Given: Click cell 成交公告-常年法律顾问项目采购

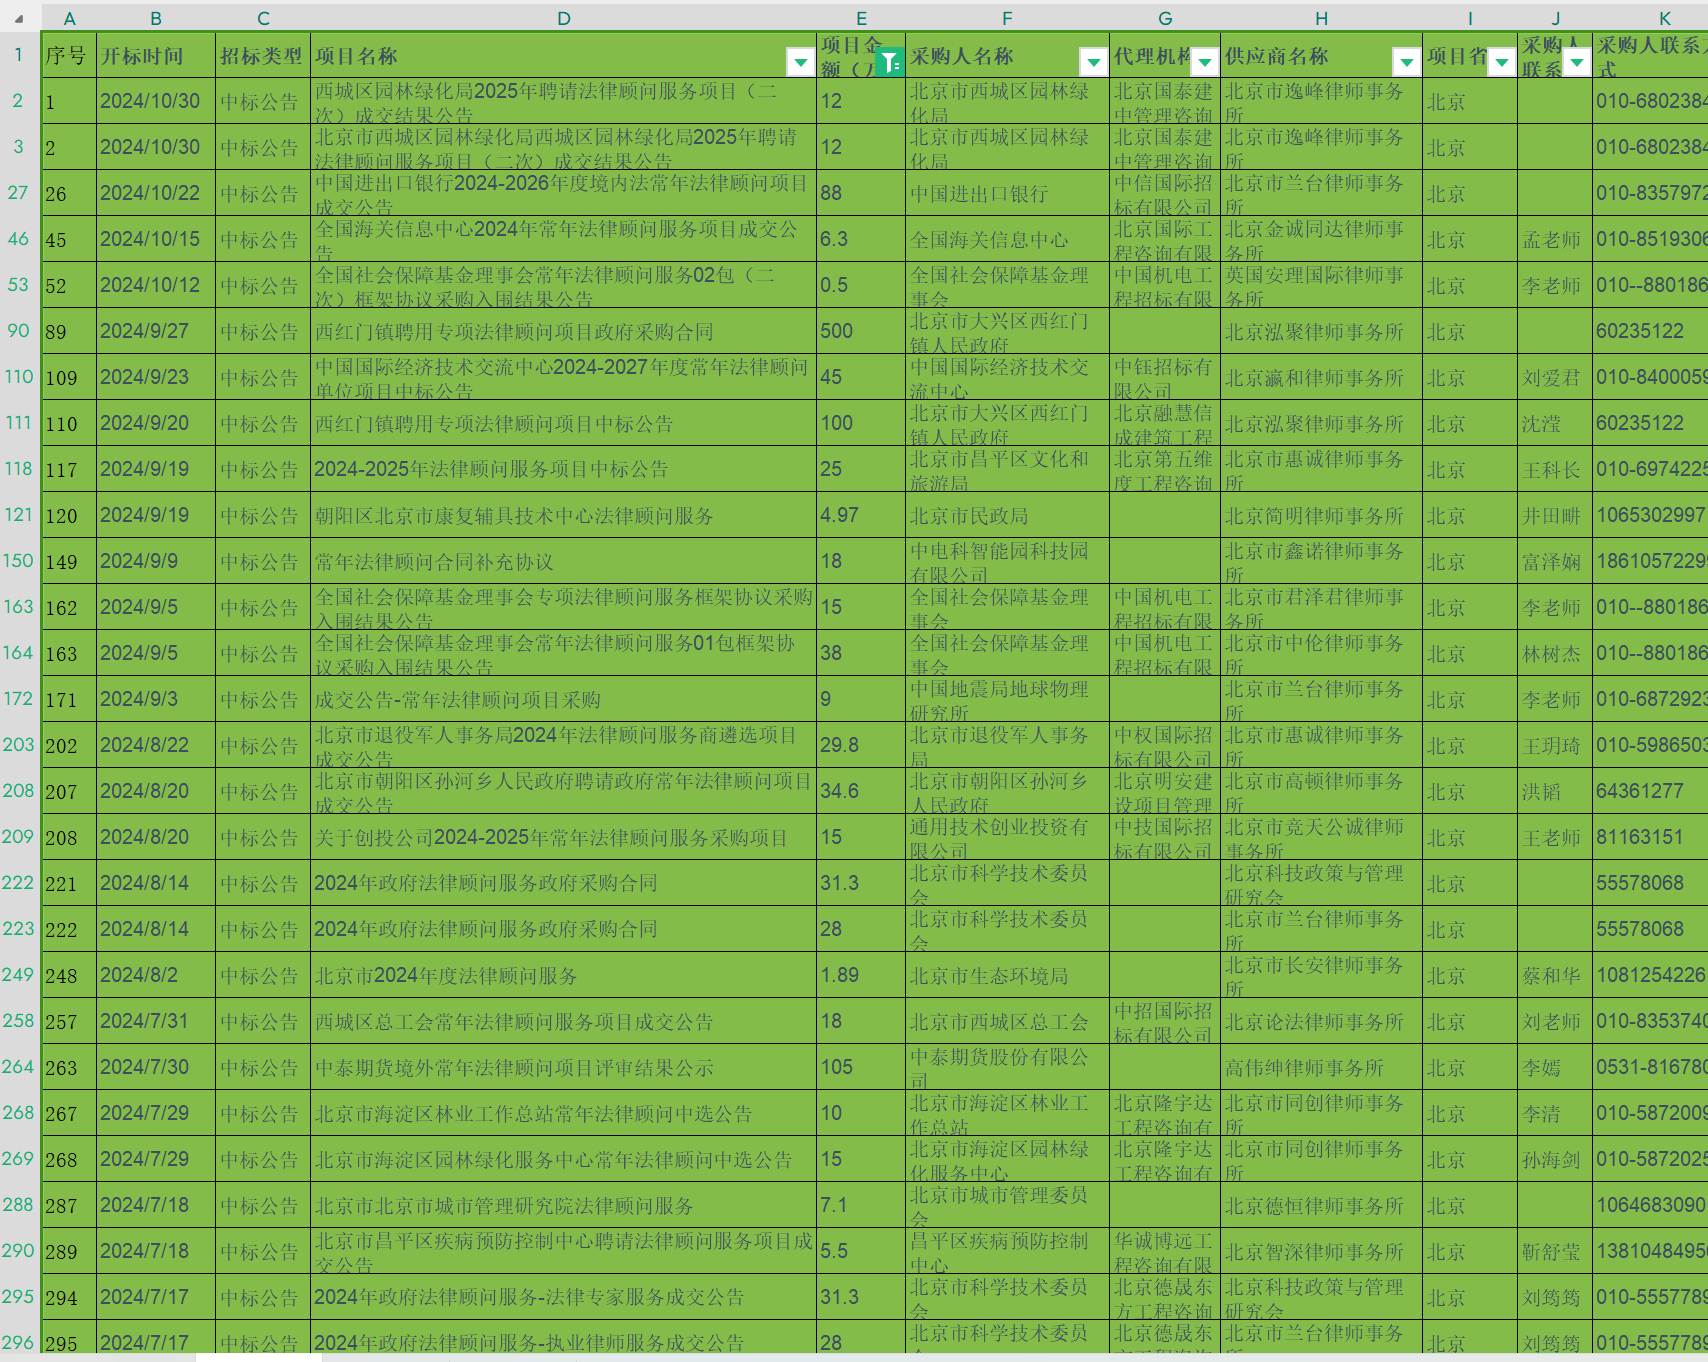Looking at the screenshot, I should pyautogui.click(x=564, y=699).
